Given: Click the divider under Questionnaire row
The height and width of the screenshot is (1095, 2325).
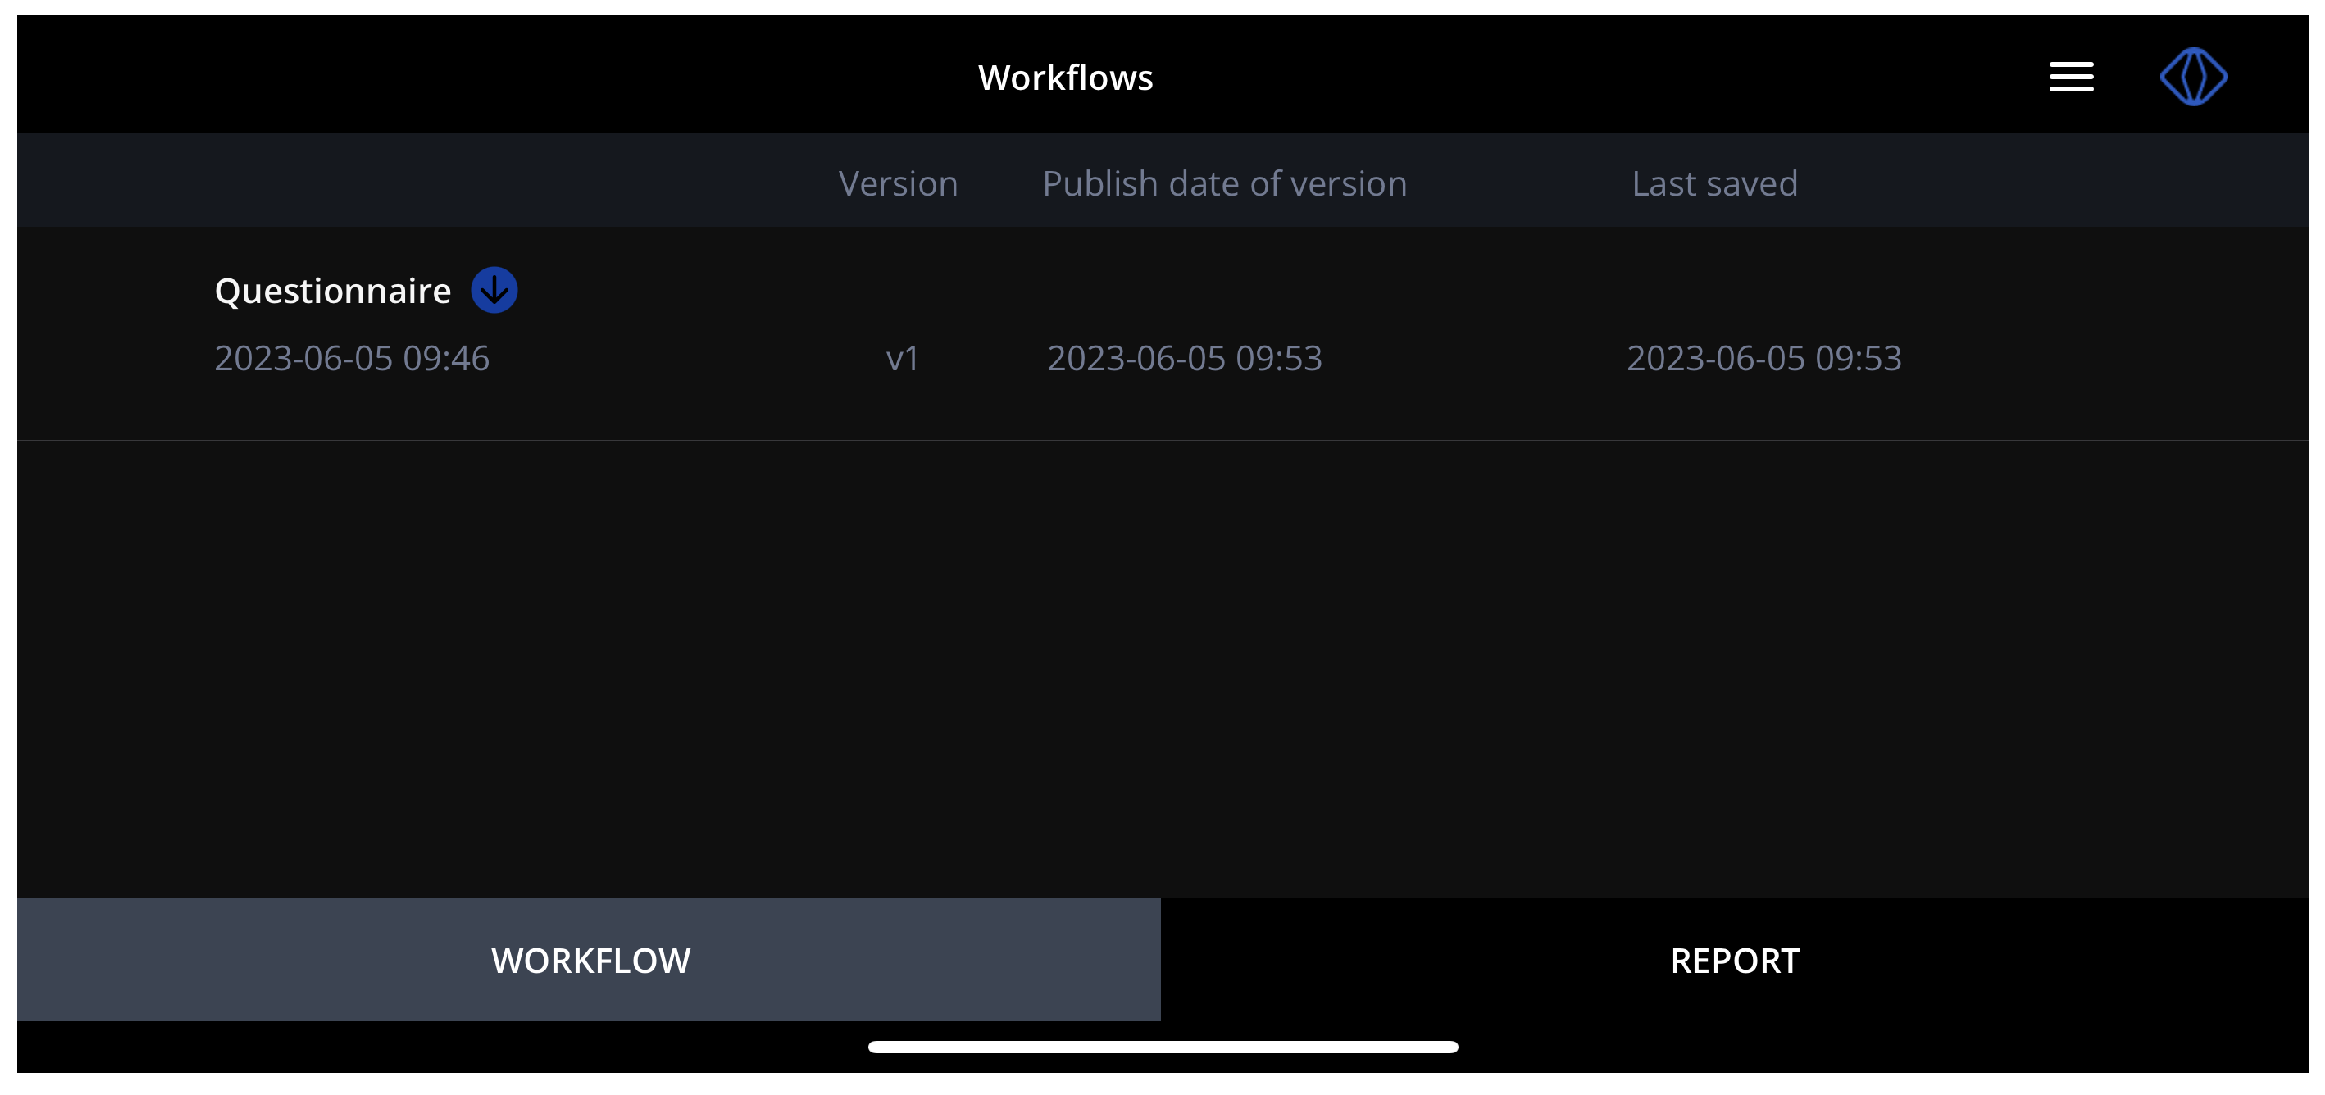Looking at the screenshot, I should [1162, 440].
